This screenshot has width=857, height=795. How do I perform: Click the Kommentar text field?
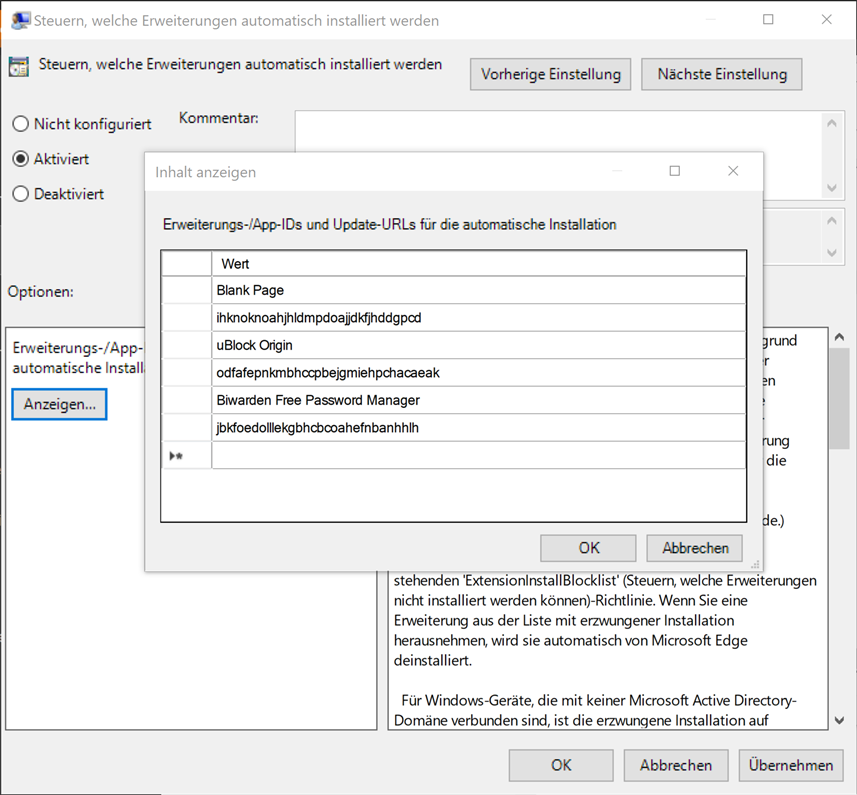(x=557, y=131)
